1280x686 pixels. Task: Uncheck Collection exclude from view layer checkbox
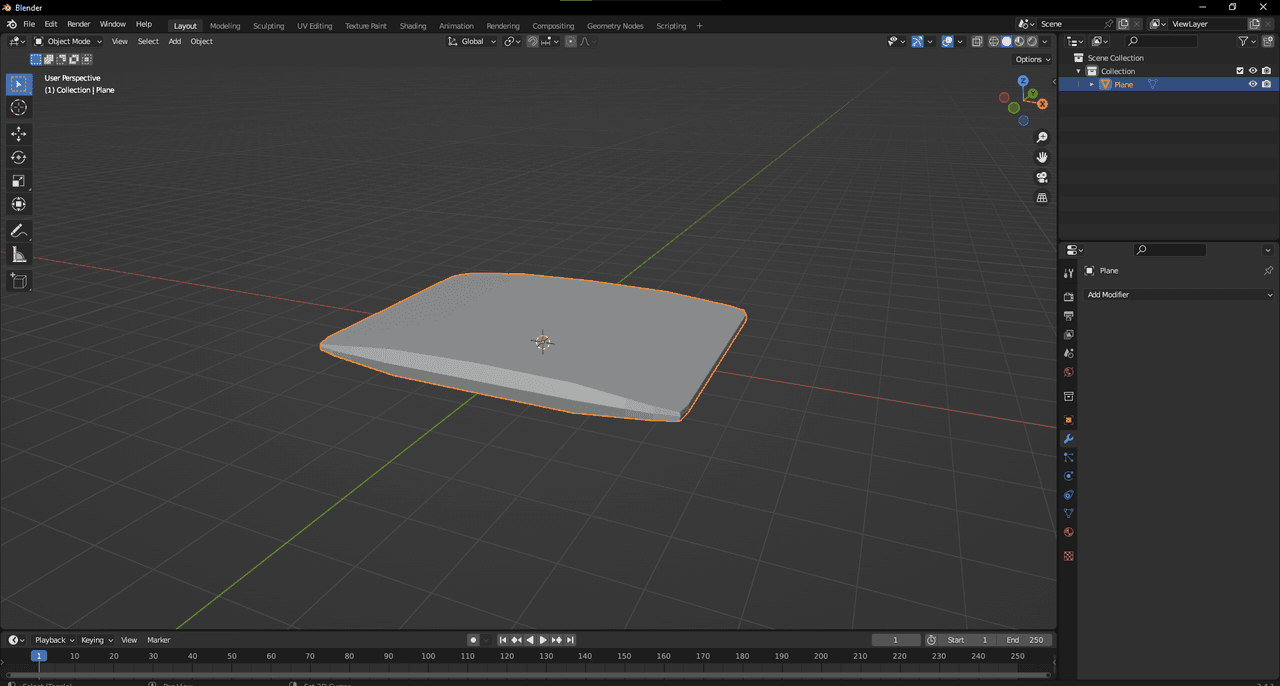pos(1240,71)
